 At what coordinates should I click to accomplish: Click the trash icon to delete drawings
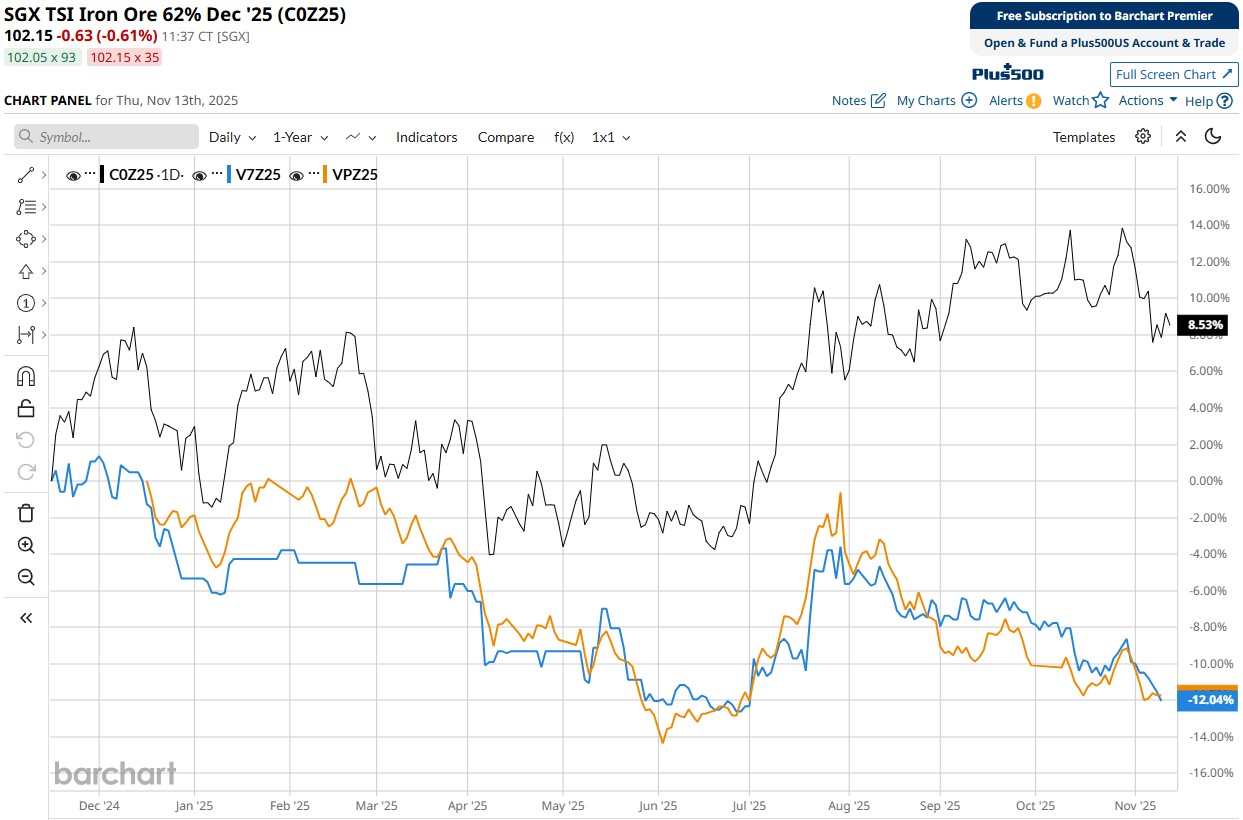tap(26, 513)
